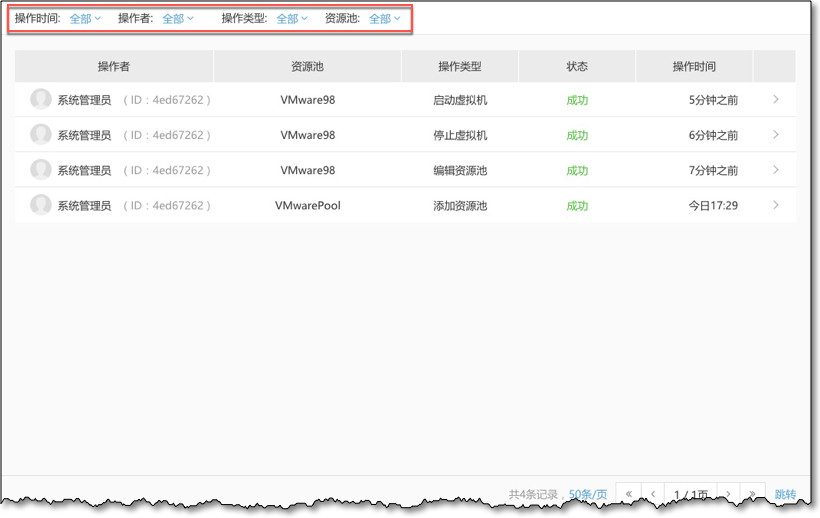The height and width of the screenshot is (518, 820).
Task: Click the 编辑资源池 operation type cell
Action: point(460,170)
